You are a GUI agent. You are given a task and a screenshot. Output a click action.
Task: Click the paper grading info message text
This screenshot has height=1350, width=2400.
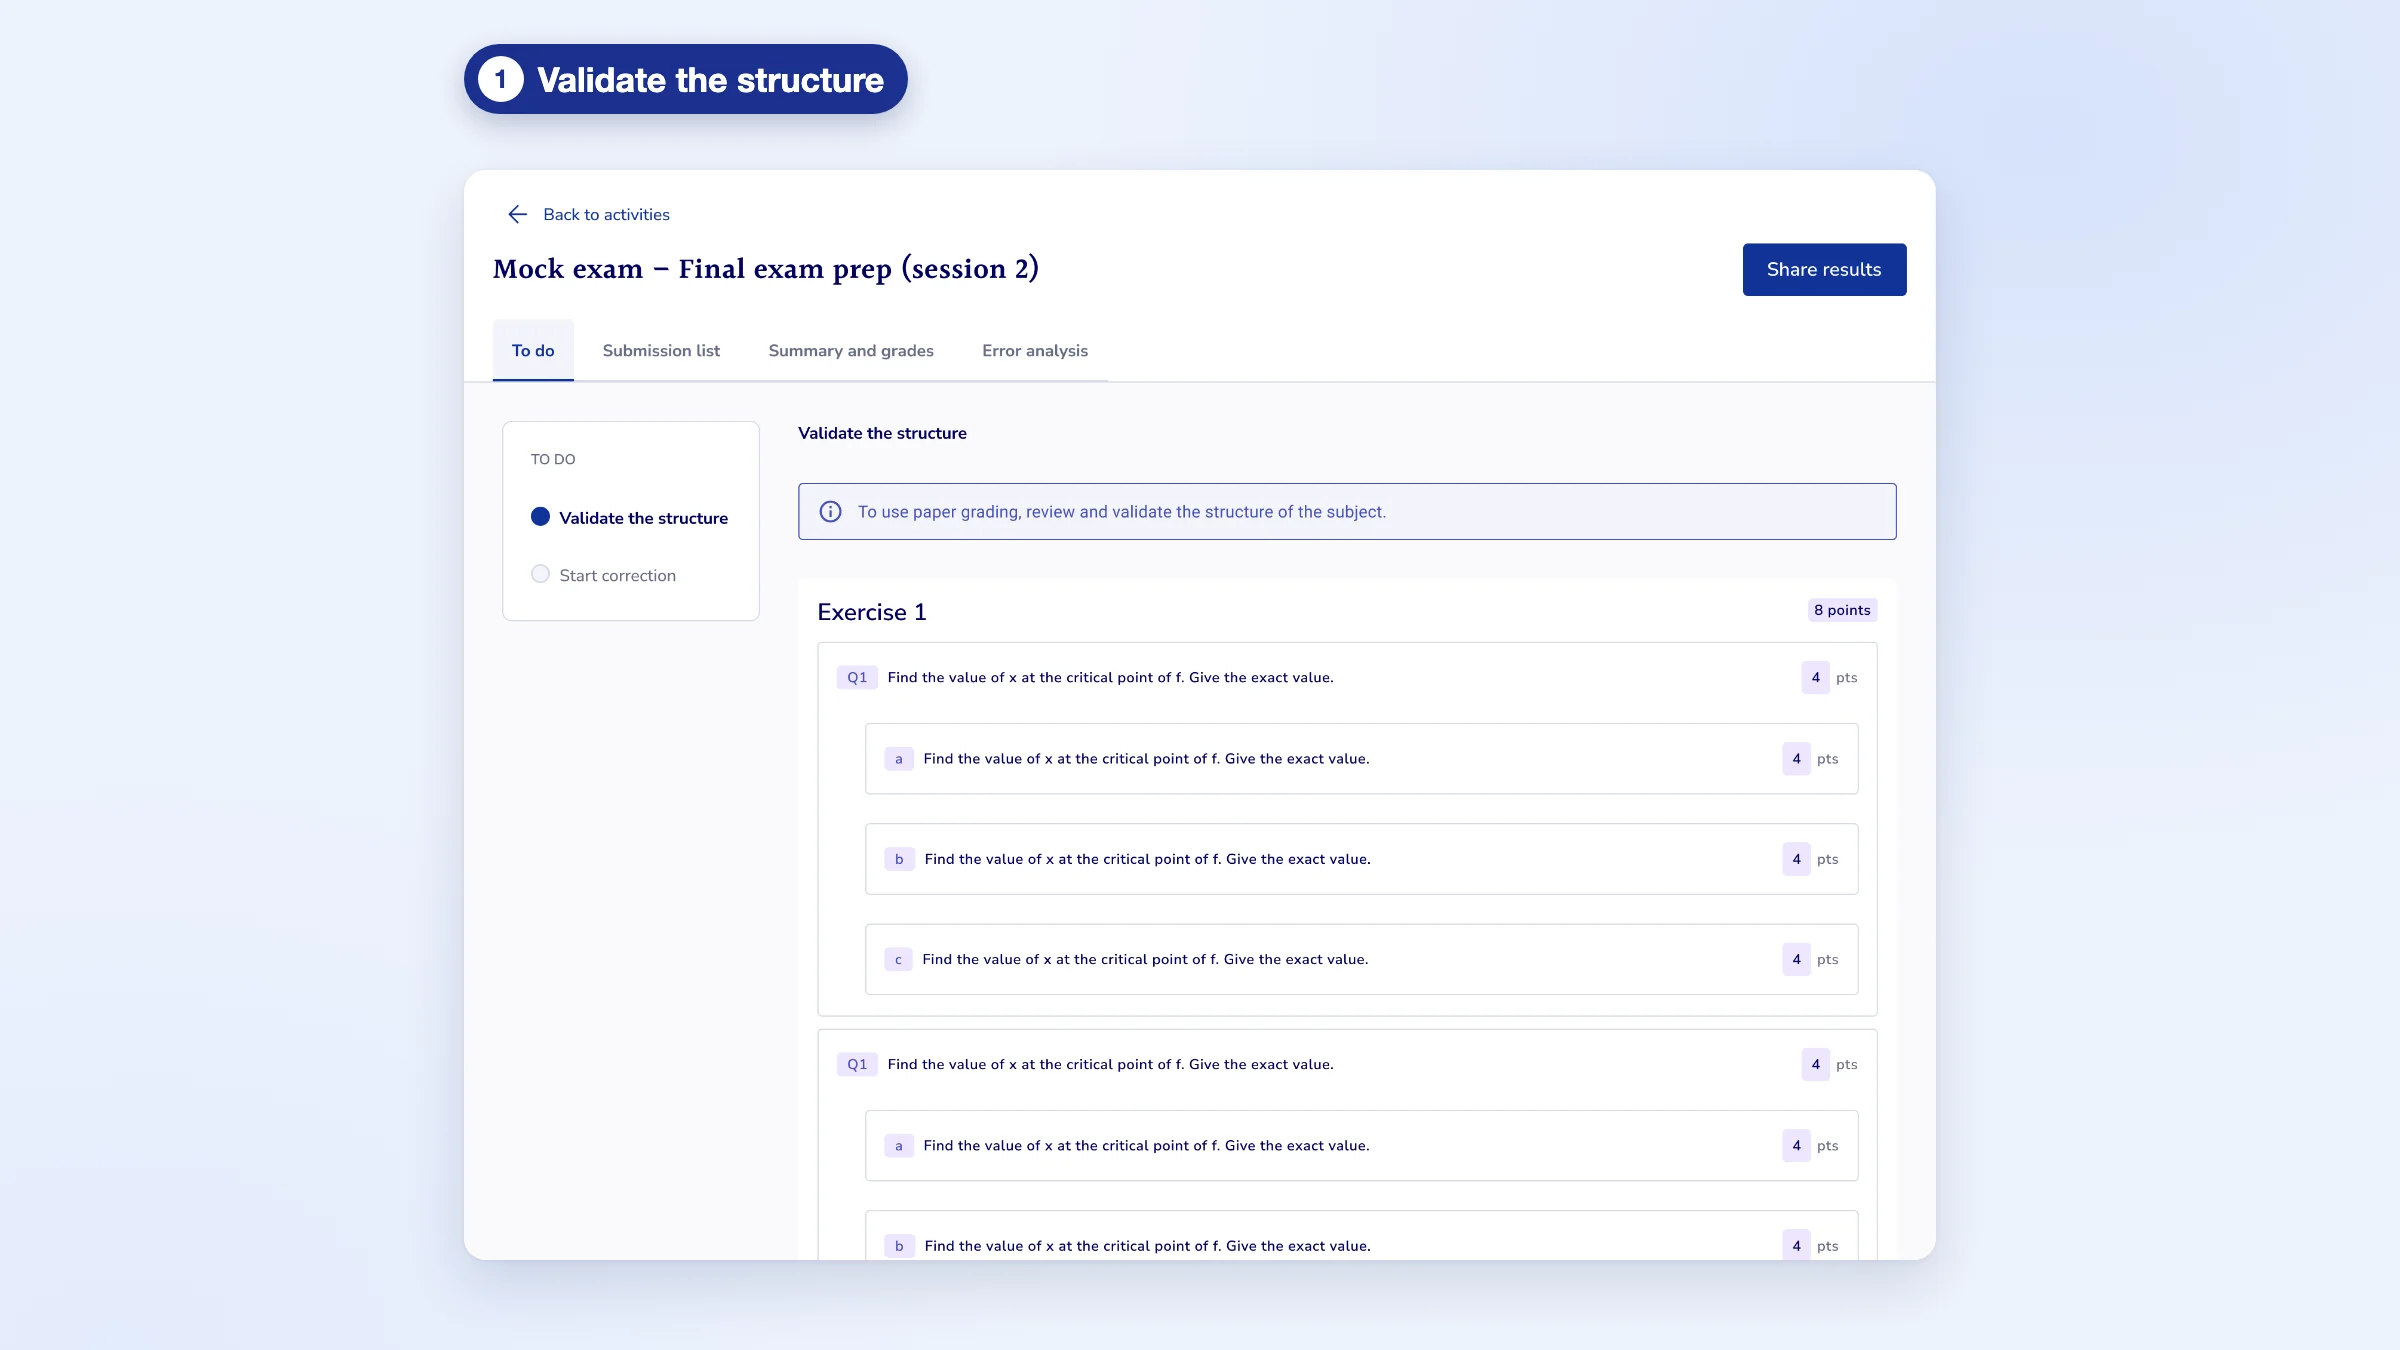click(1121, 512)
